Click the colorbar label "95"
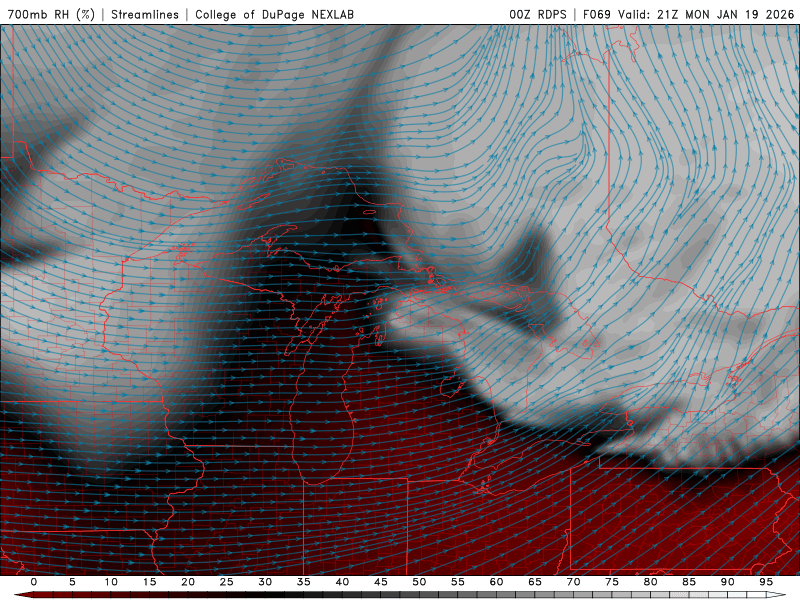800x600 pixels. point(766,582)
